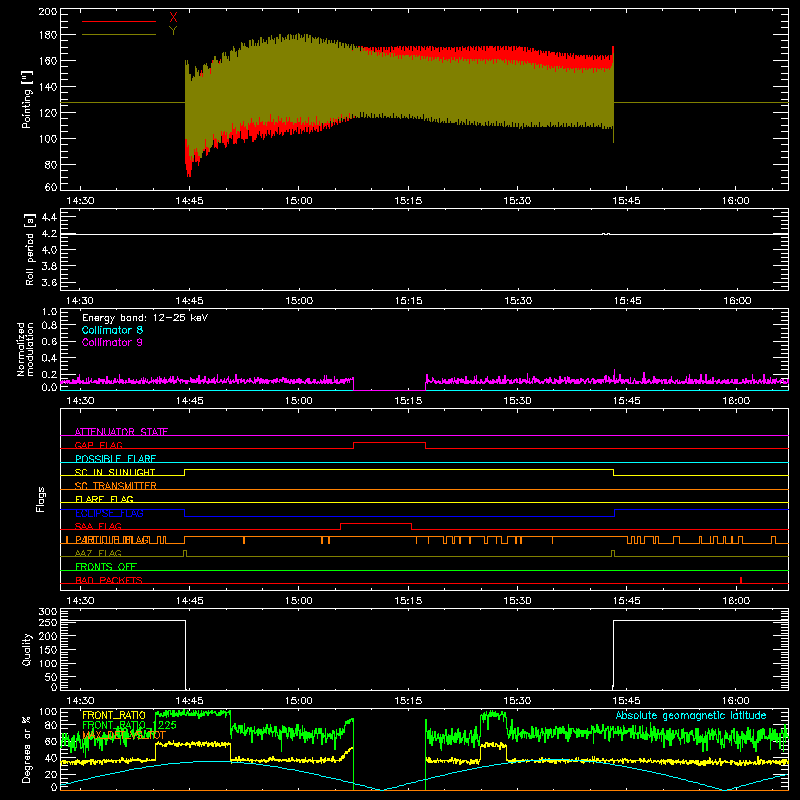Click the raised GAP_FLAG segment

tap(389, 442)
